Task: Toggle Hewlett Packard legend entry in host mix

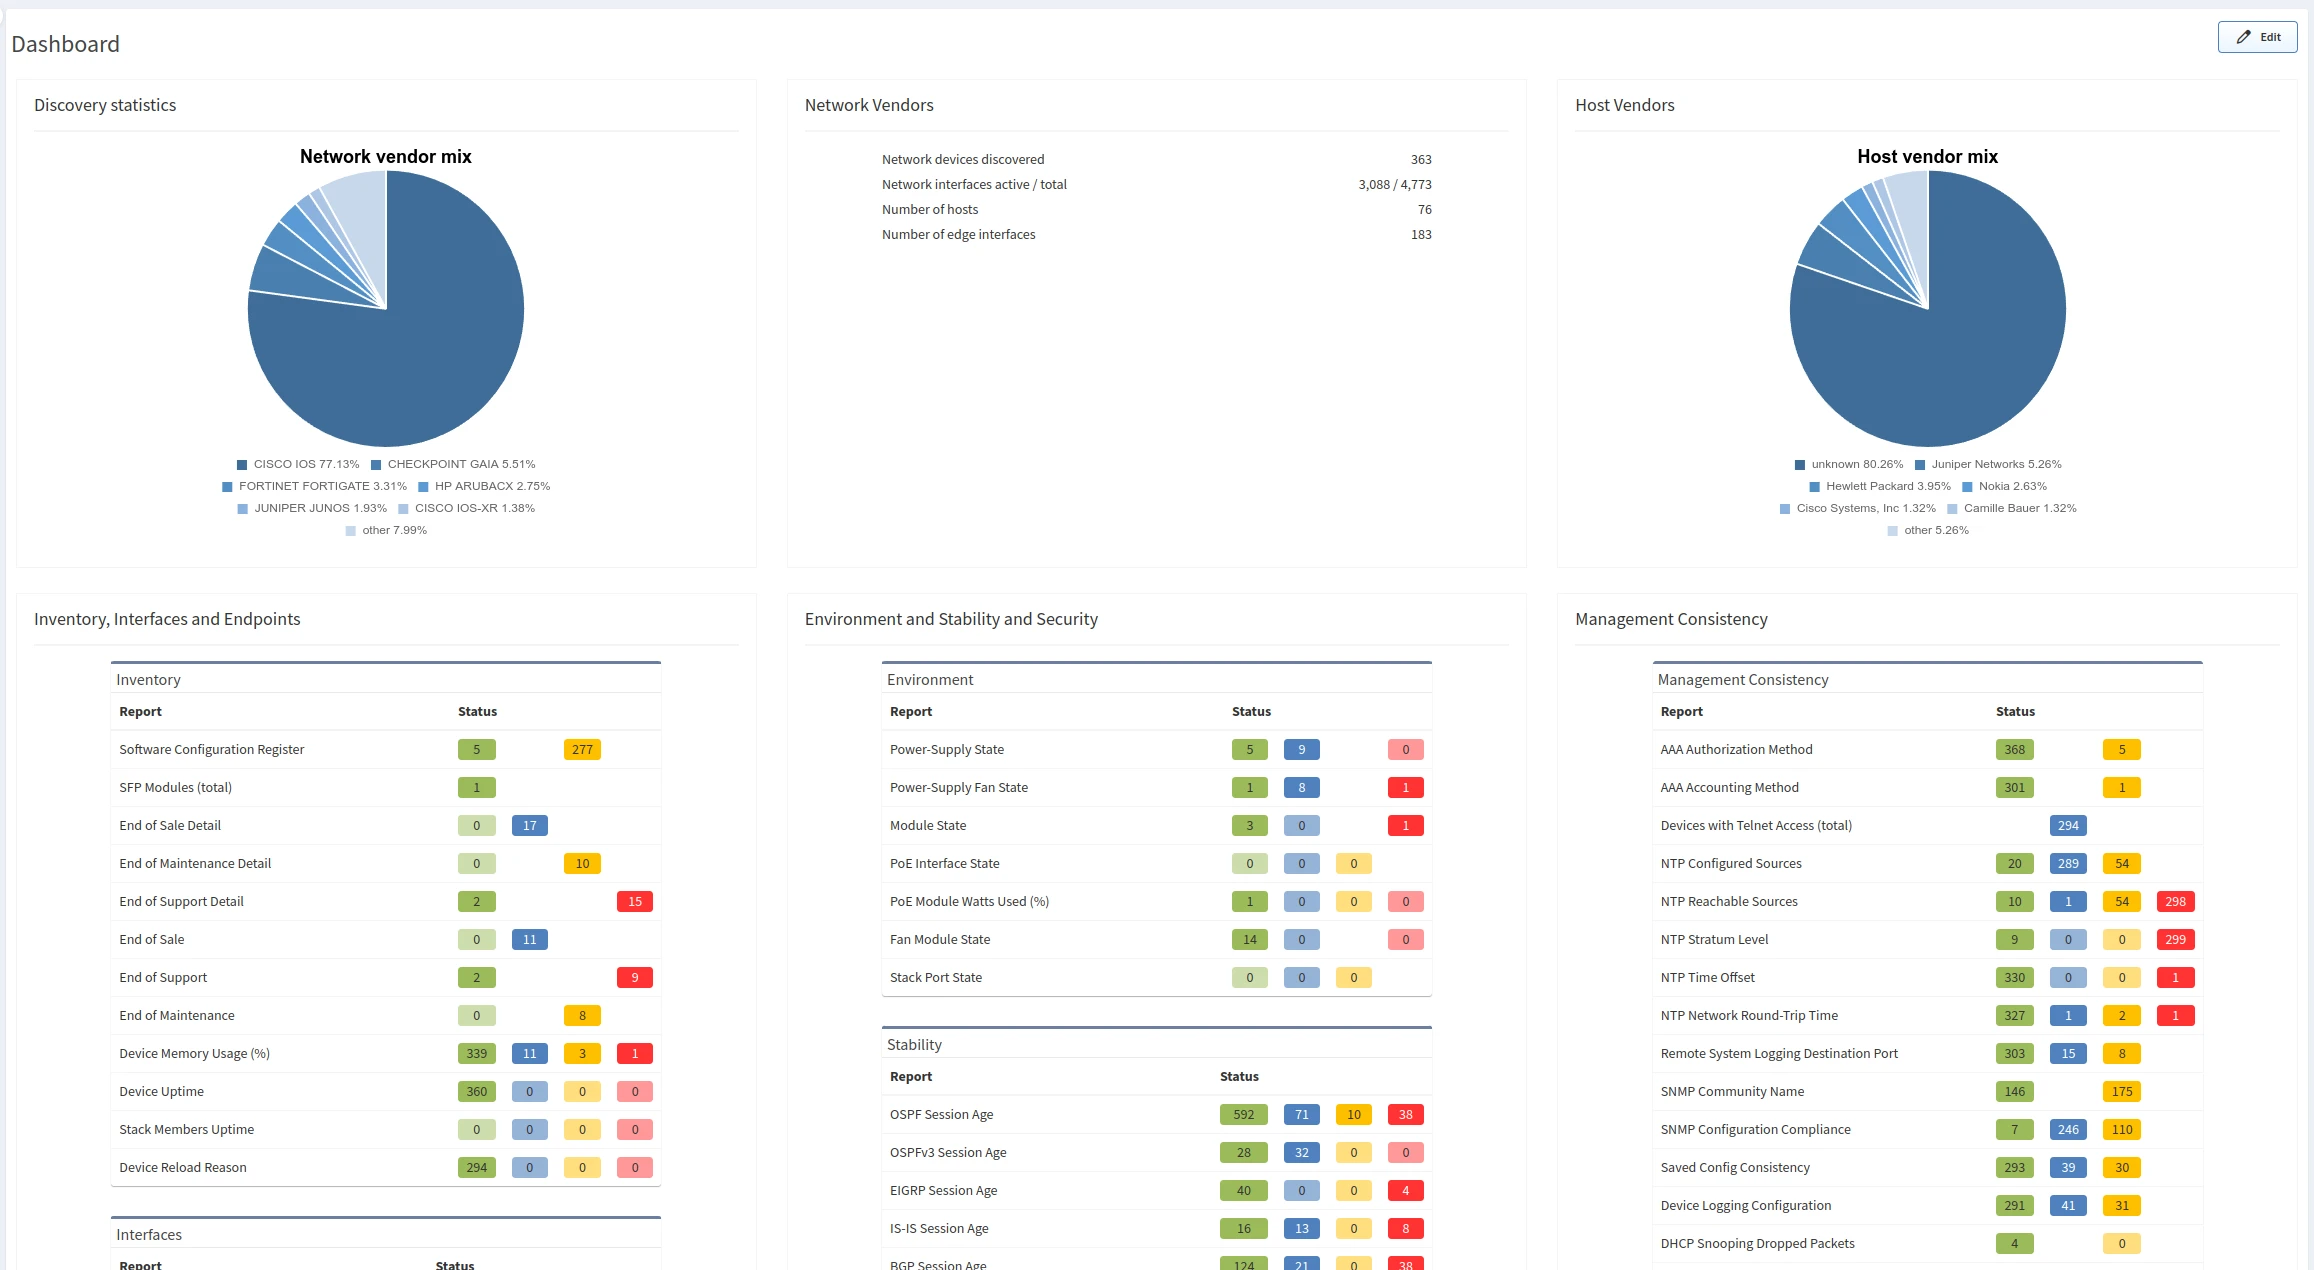Action: click(x=1887, y=486)
